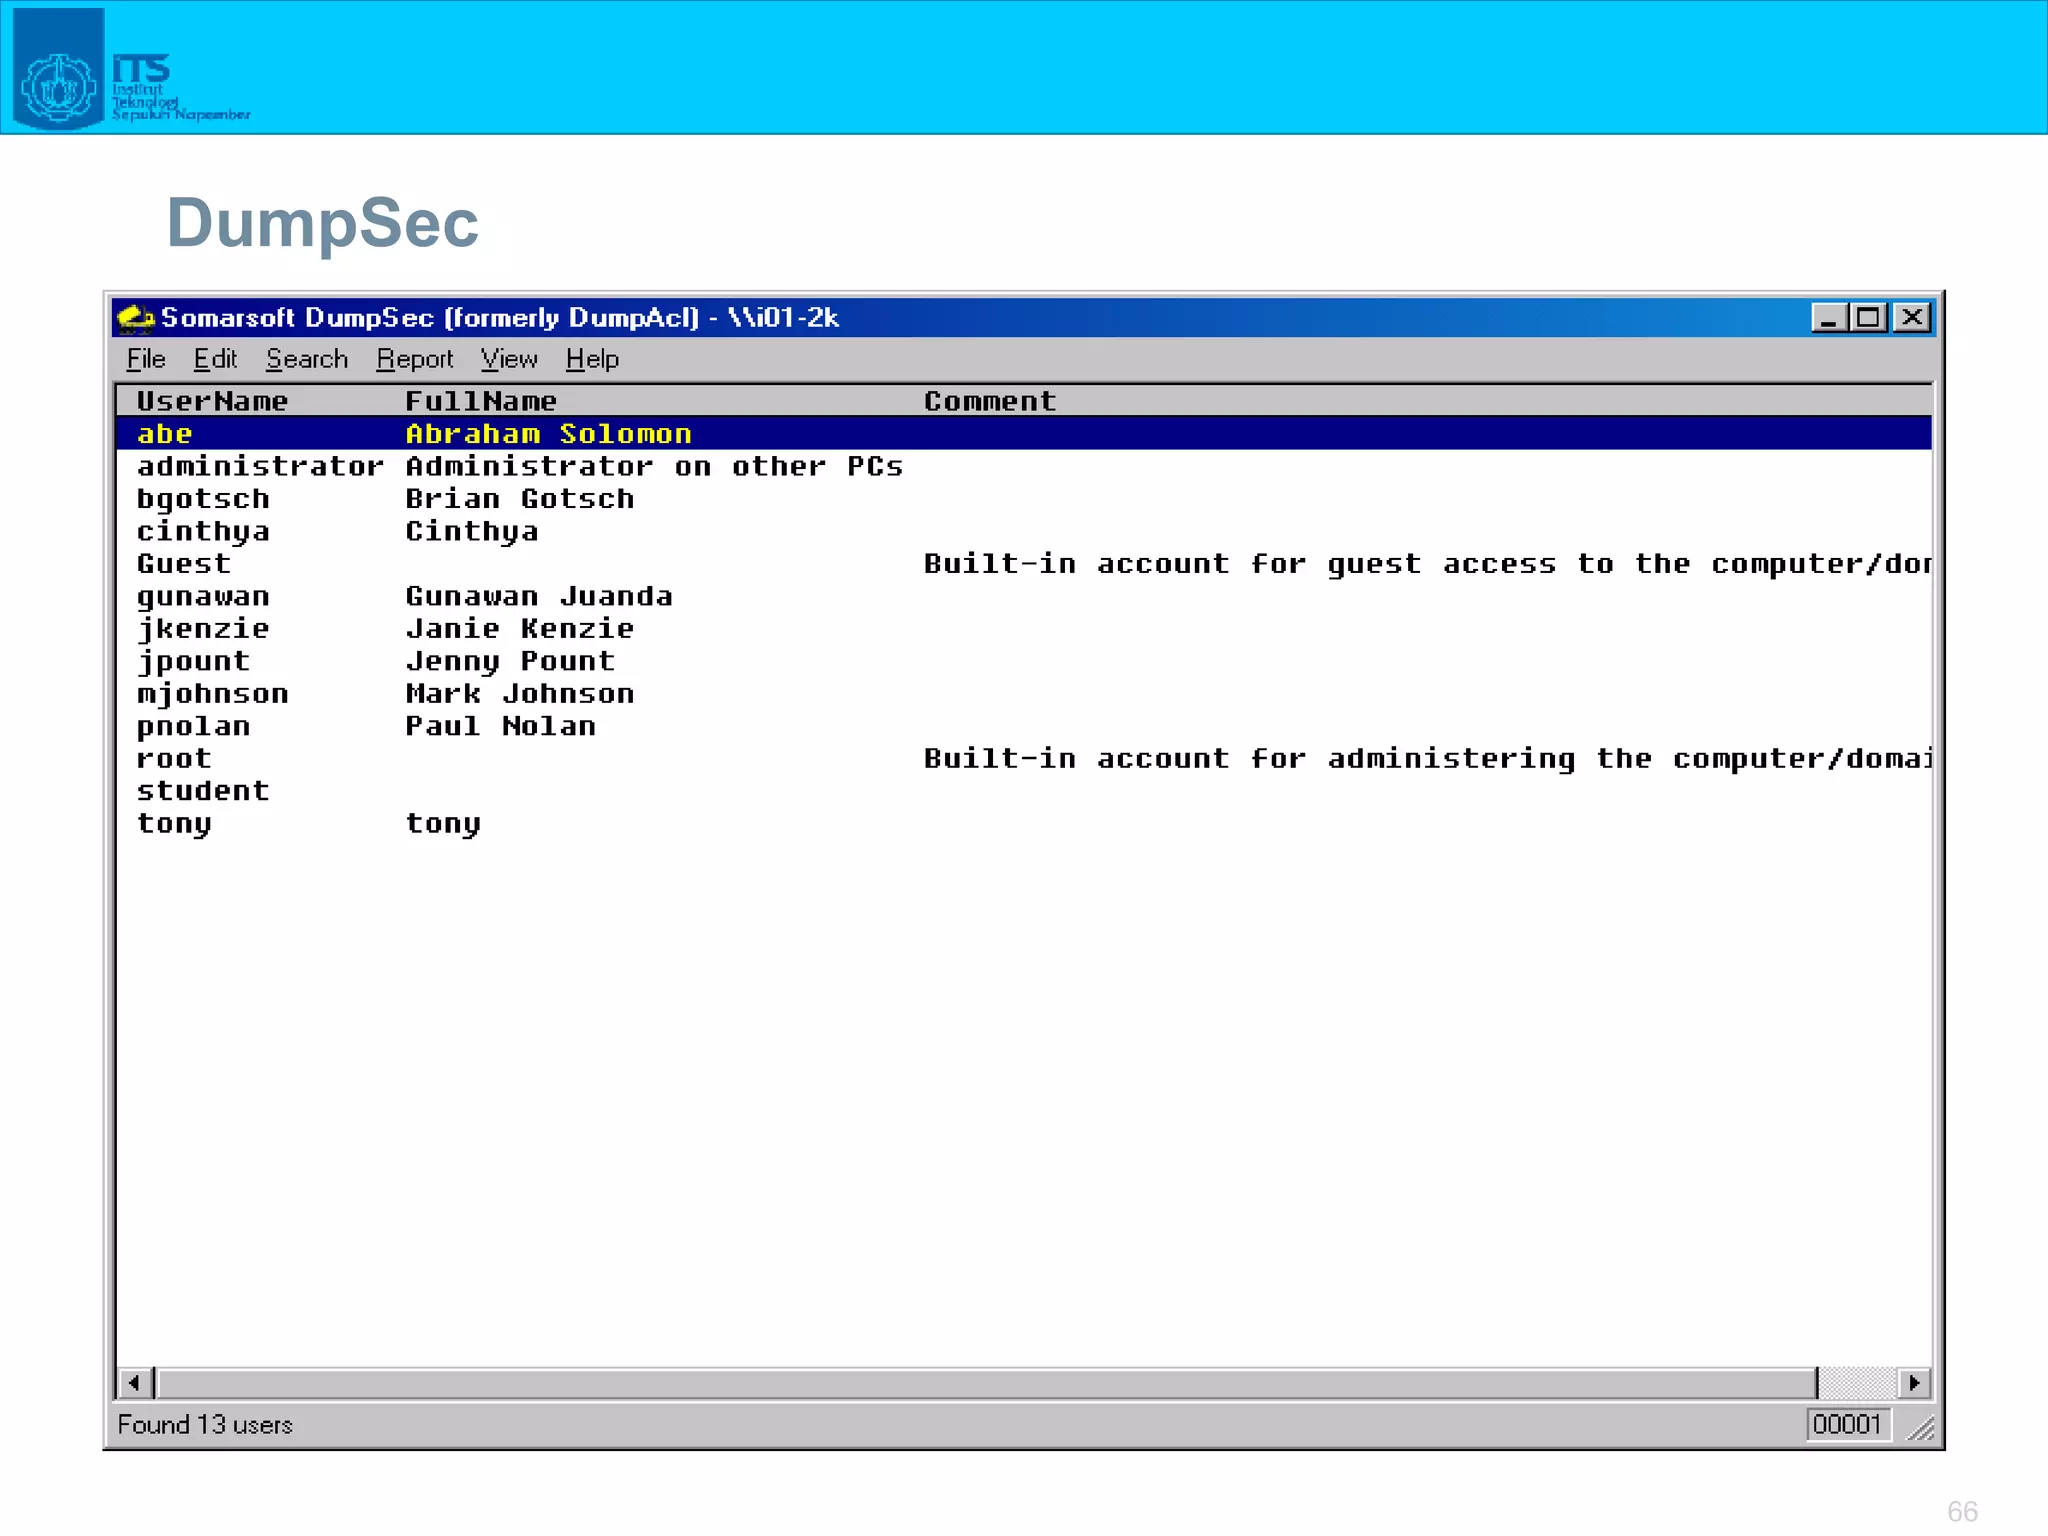This screenshot has width=2048, height=1536.
Task: Select the Guest user row
Action: click(x=1024, y=564)
